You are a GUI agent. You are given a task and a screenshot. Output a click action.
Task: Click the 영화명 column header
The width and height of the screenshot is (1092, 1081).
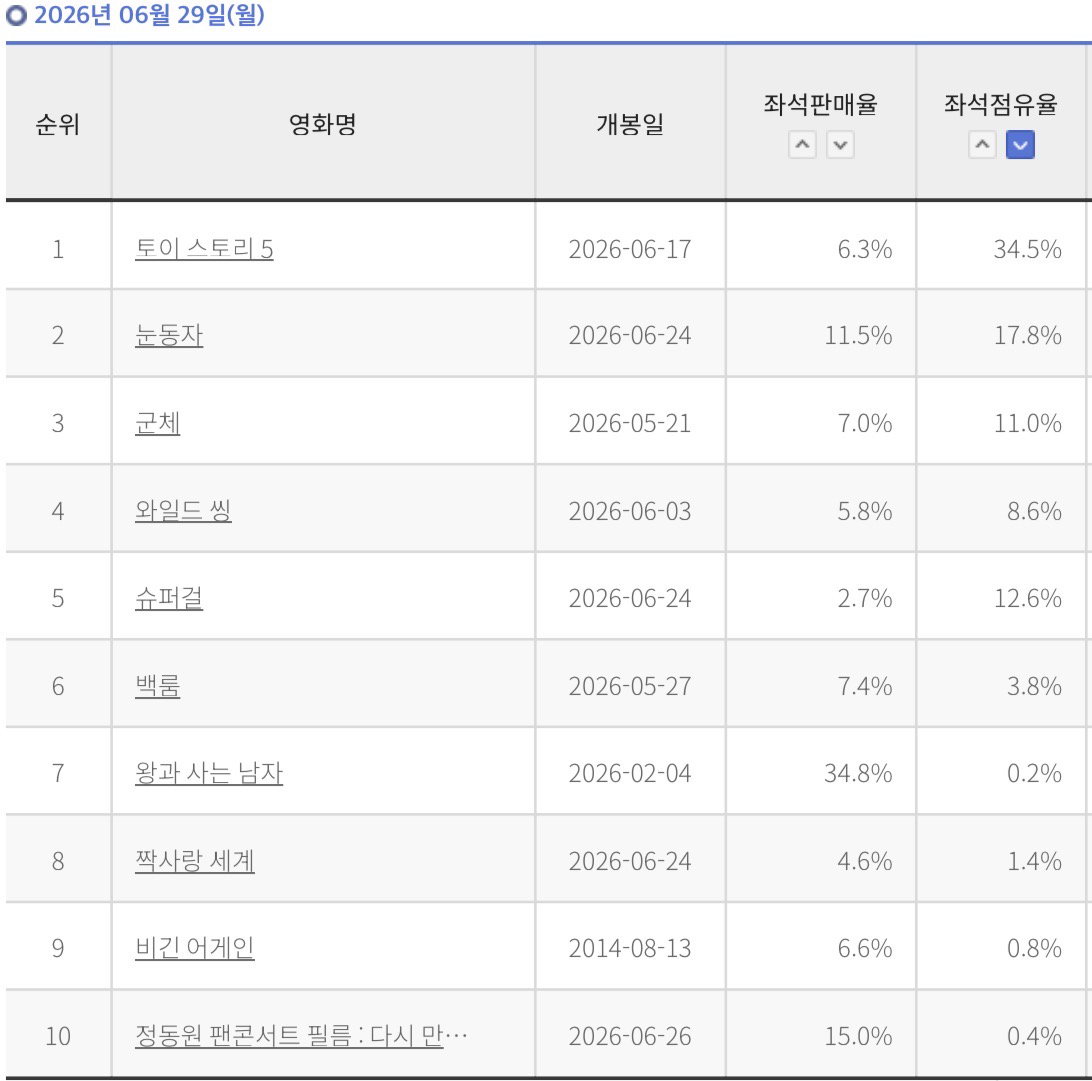(x=322, y=124)
